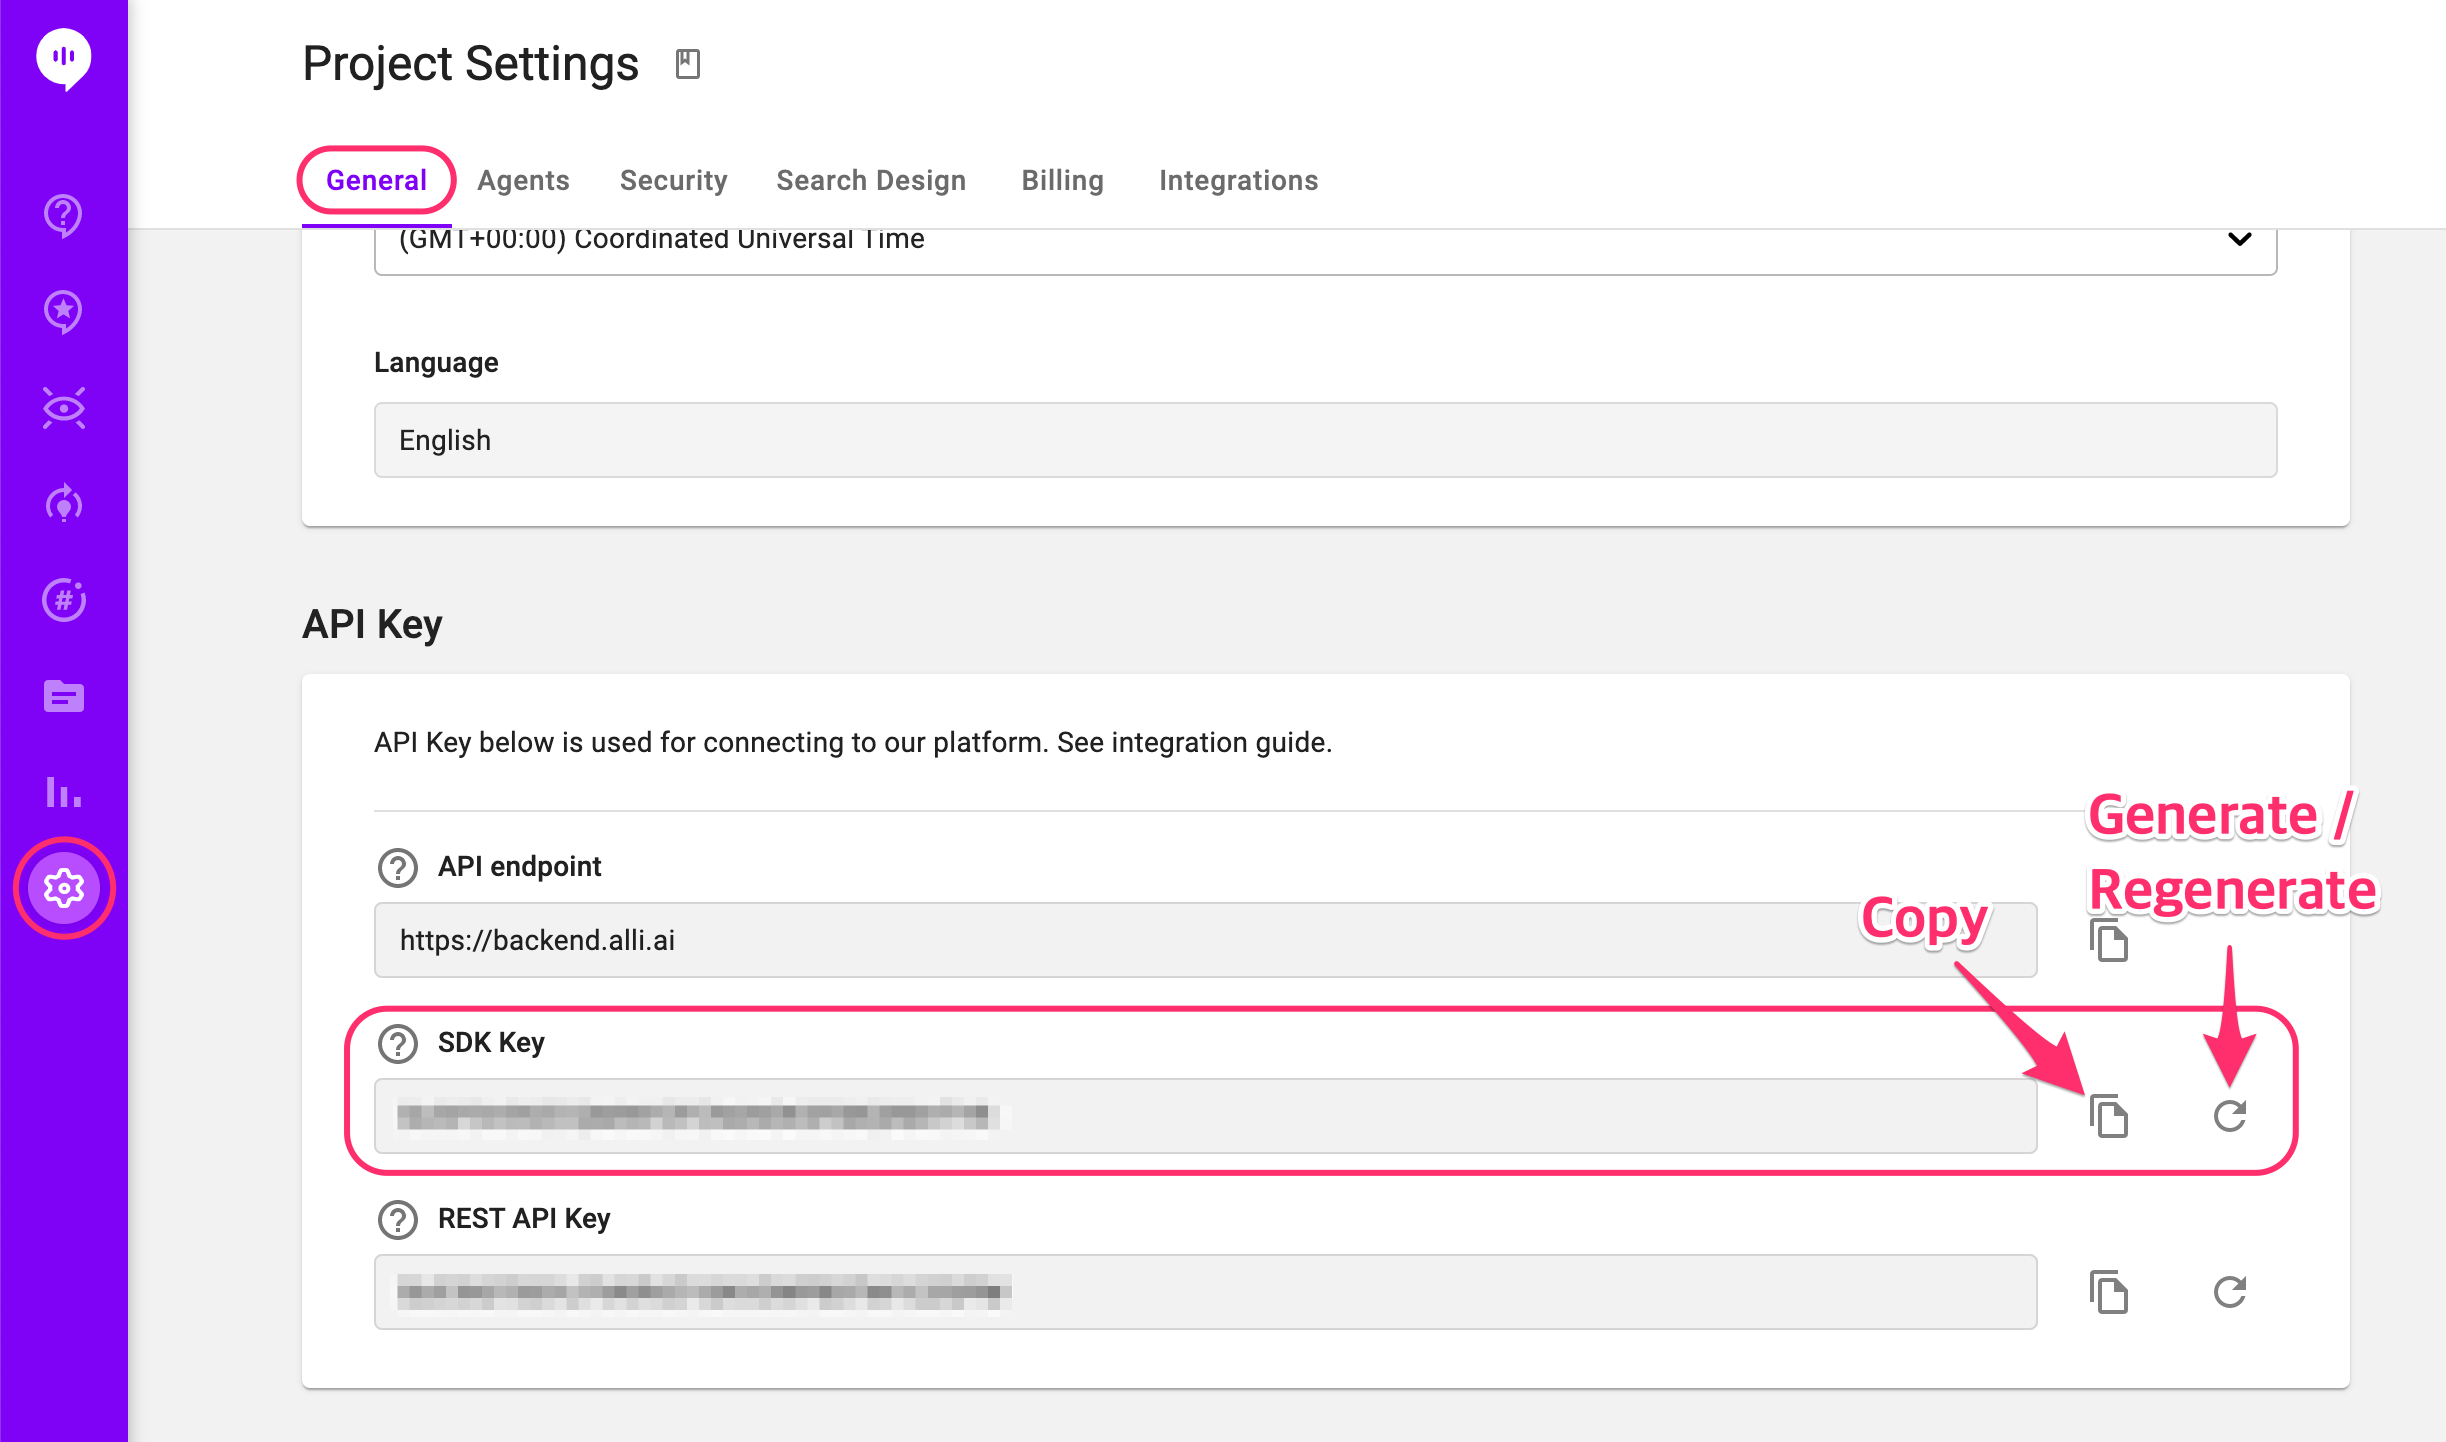Open the eye sidebar icon
The width and height of the screenshot is (2446, 1442).
64,408
